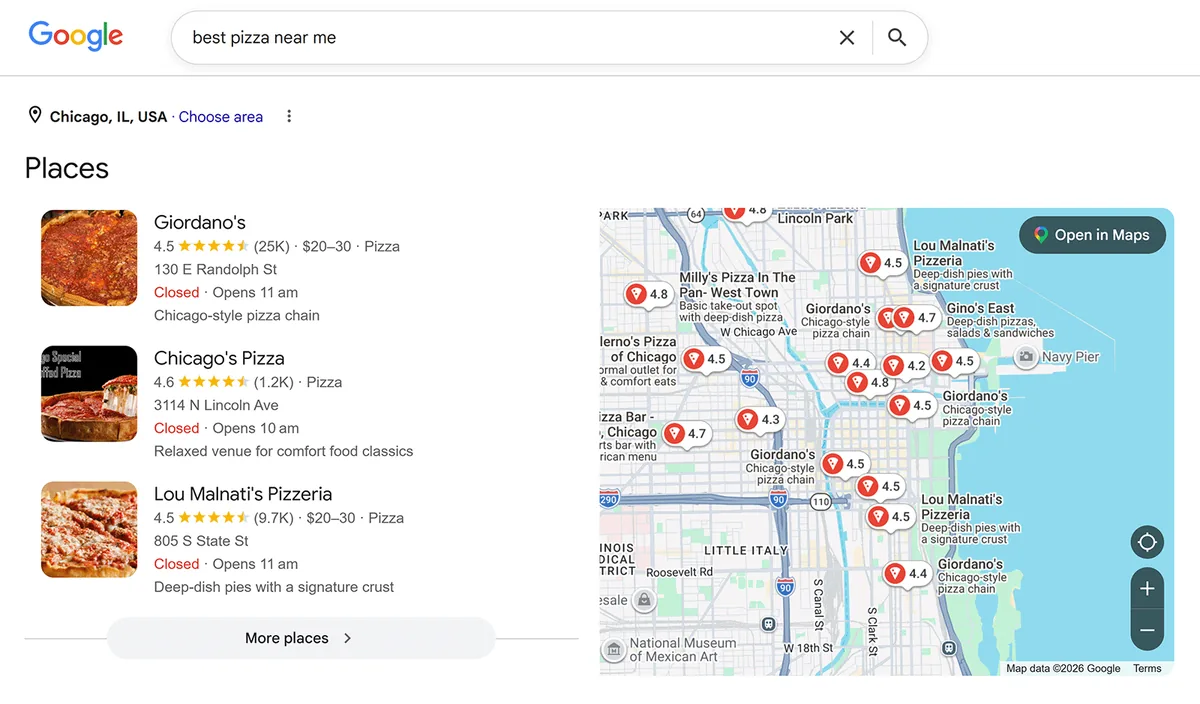Click the Choose area link
Viewport: 1200px width, 704px height.
point(221,117)
